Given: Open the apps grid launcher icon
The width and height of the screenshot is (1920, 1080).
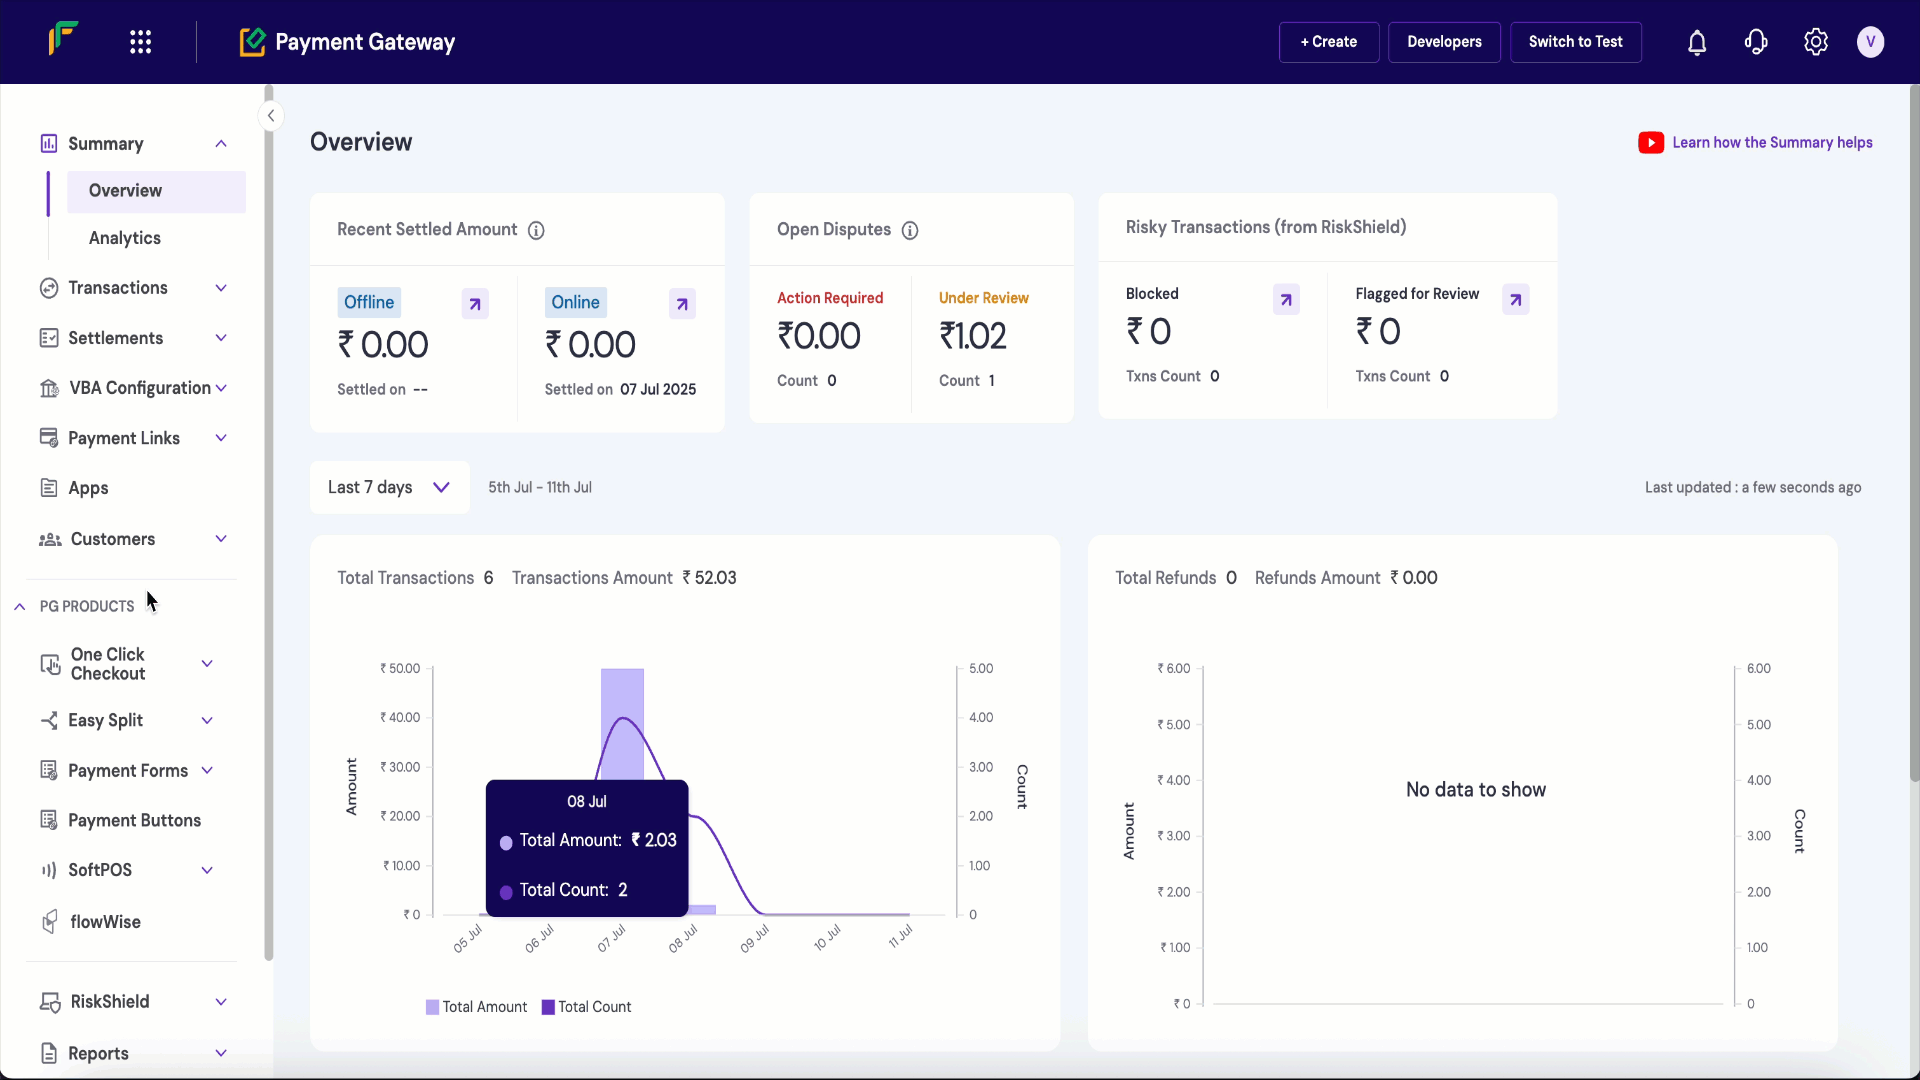Looking at the screenshot, I should 140,42.
